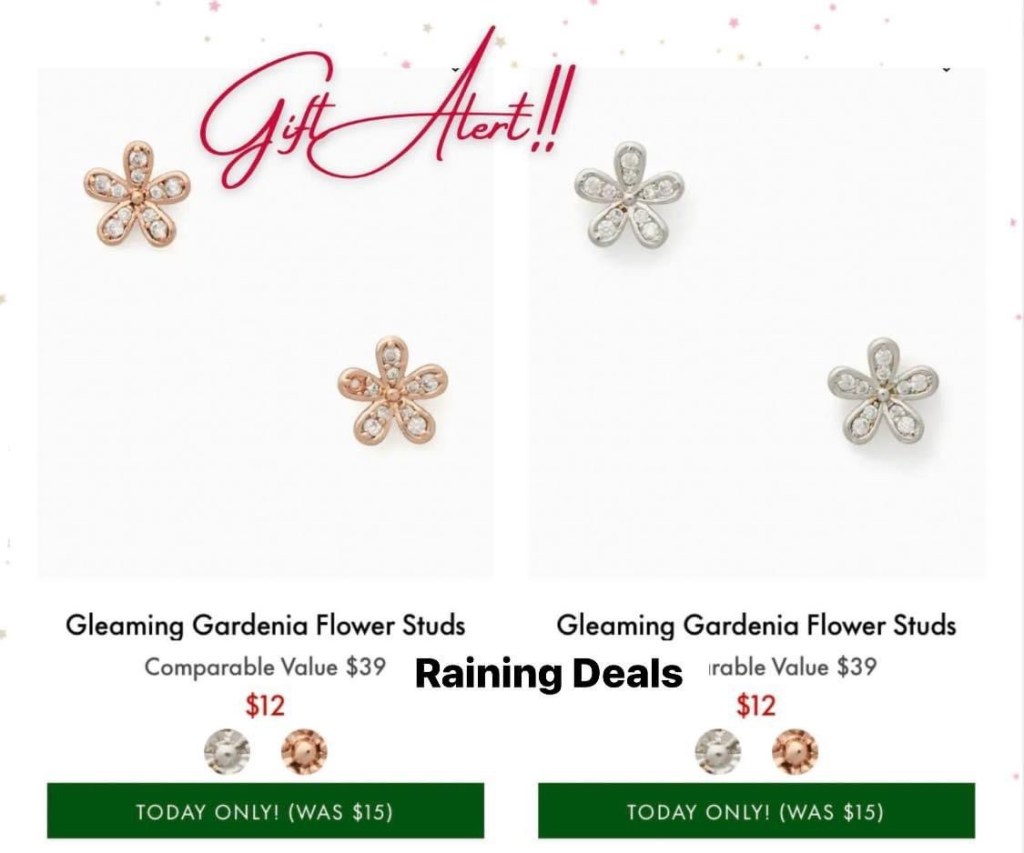Click upper silver flower stud image

click(630, 196)
